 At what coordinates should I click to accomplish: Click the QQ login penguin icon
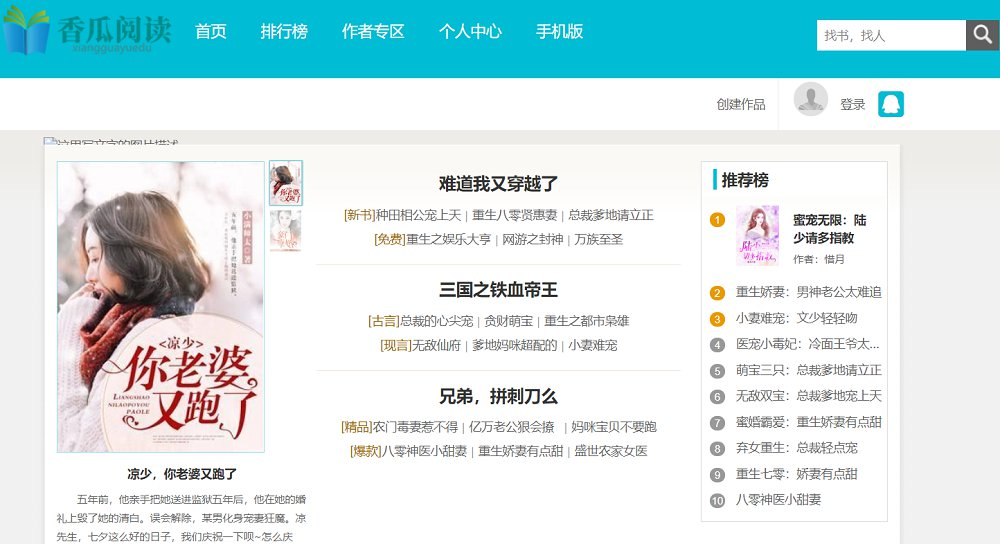point(890,104)
